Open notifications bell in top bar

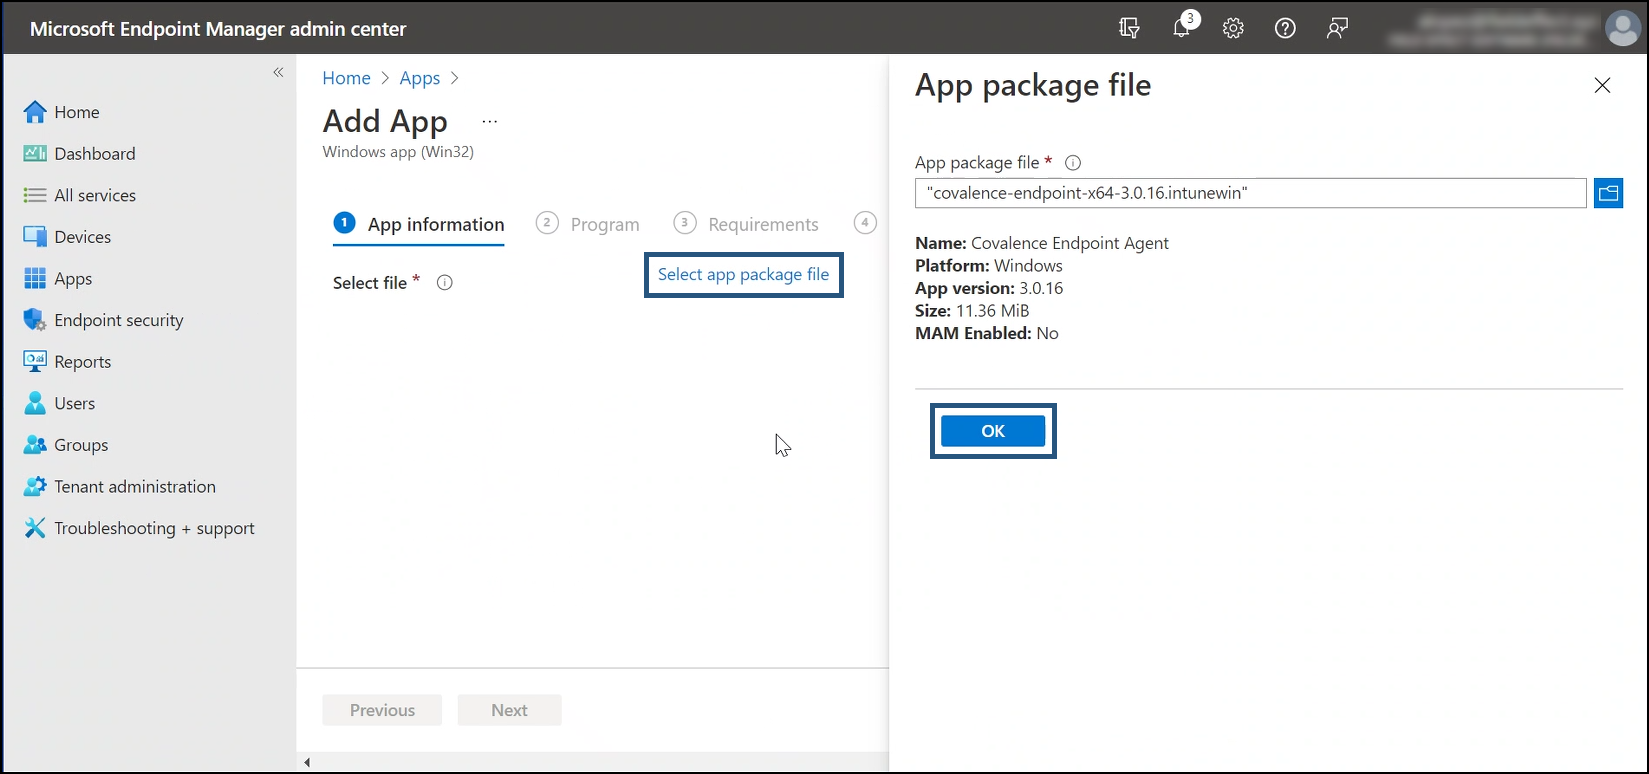[x=1182, y=28]
